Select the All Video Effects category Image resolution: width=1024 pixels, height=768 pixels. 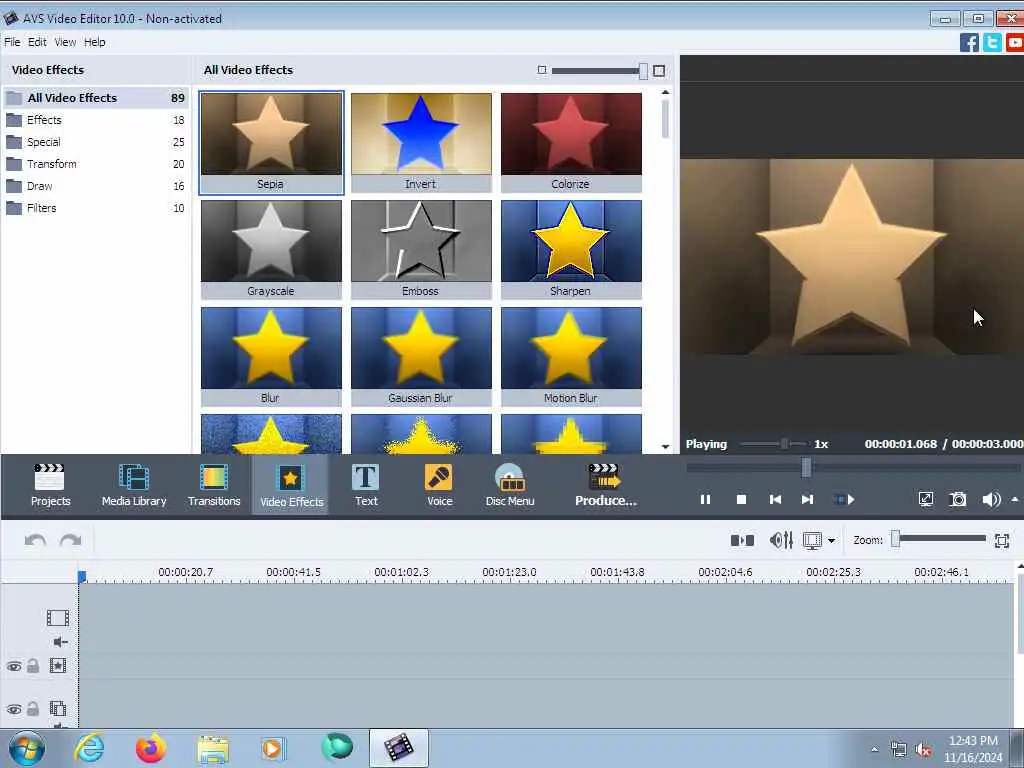(x=96, y=98)
